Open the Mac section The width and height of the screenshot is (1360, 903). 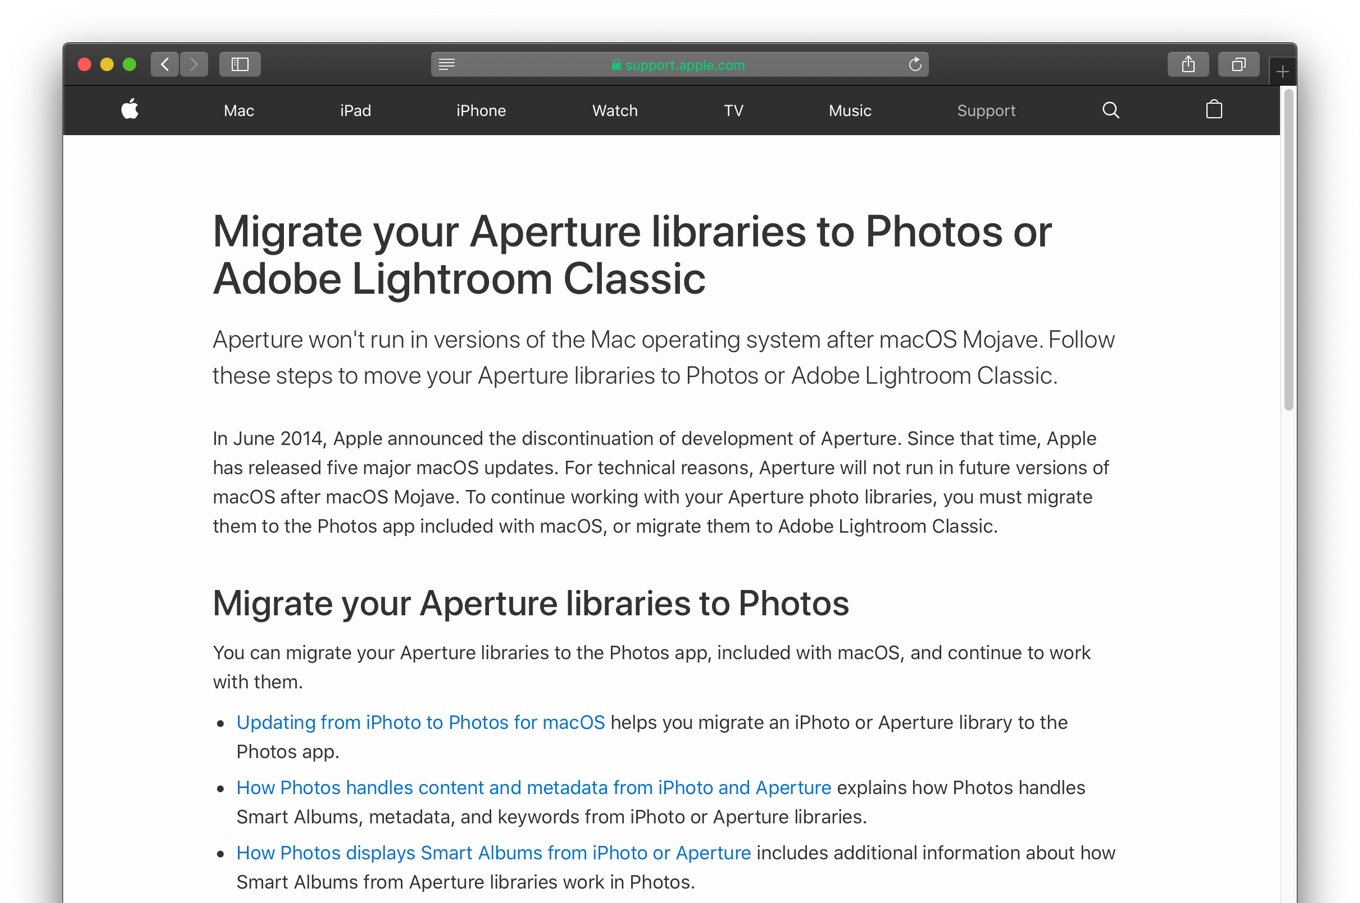[x=239, y=111]
